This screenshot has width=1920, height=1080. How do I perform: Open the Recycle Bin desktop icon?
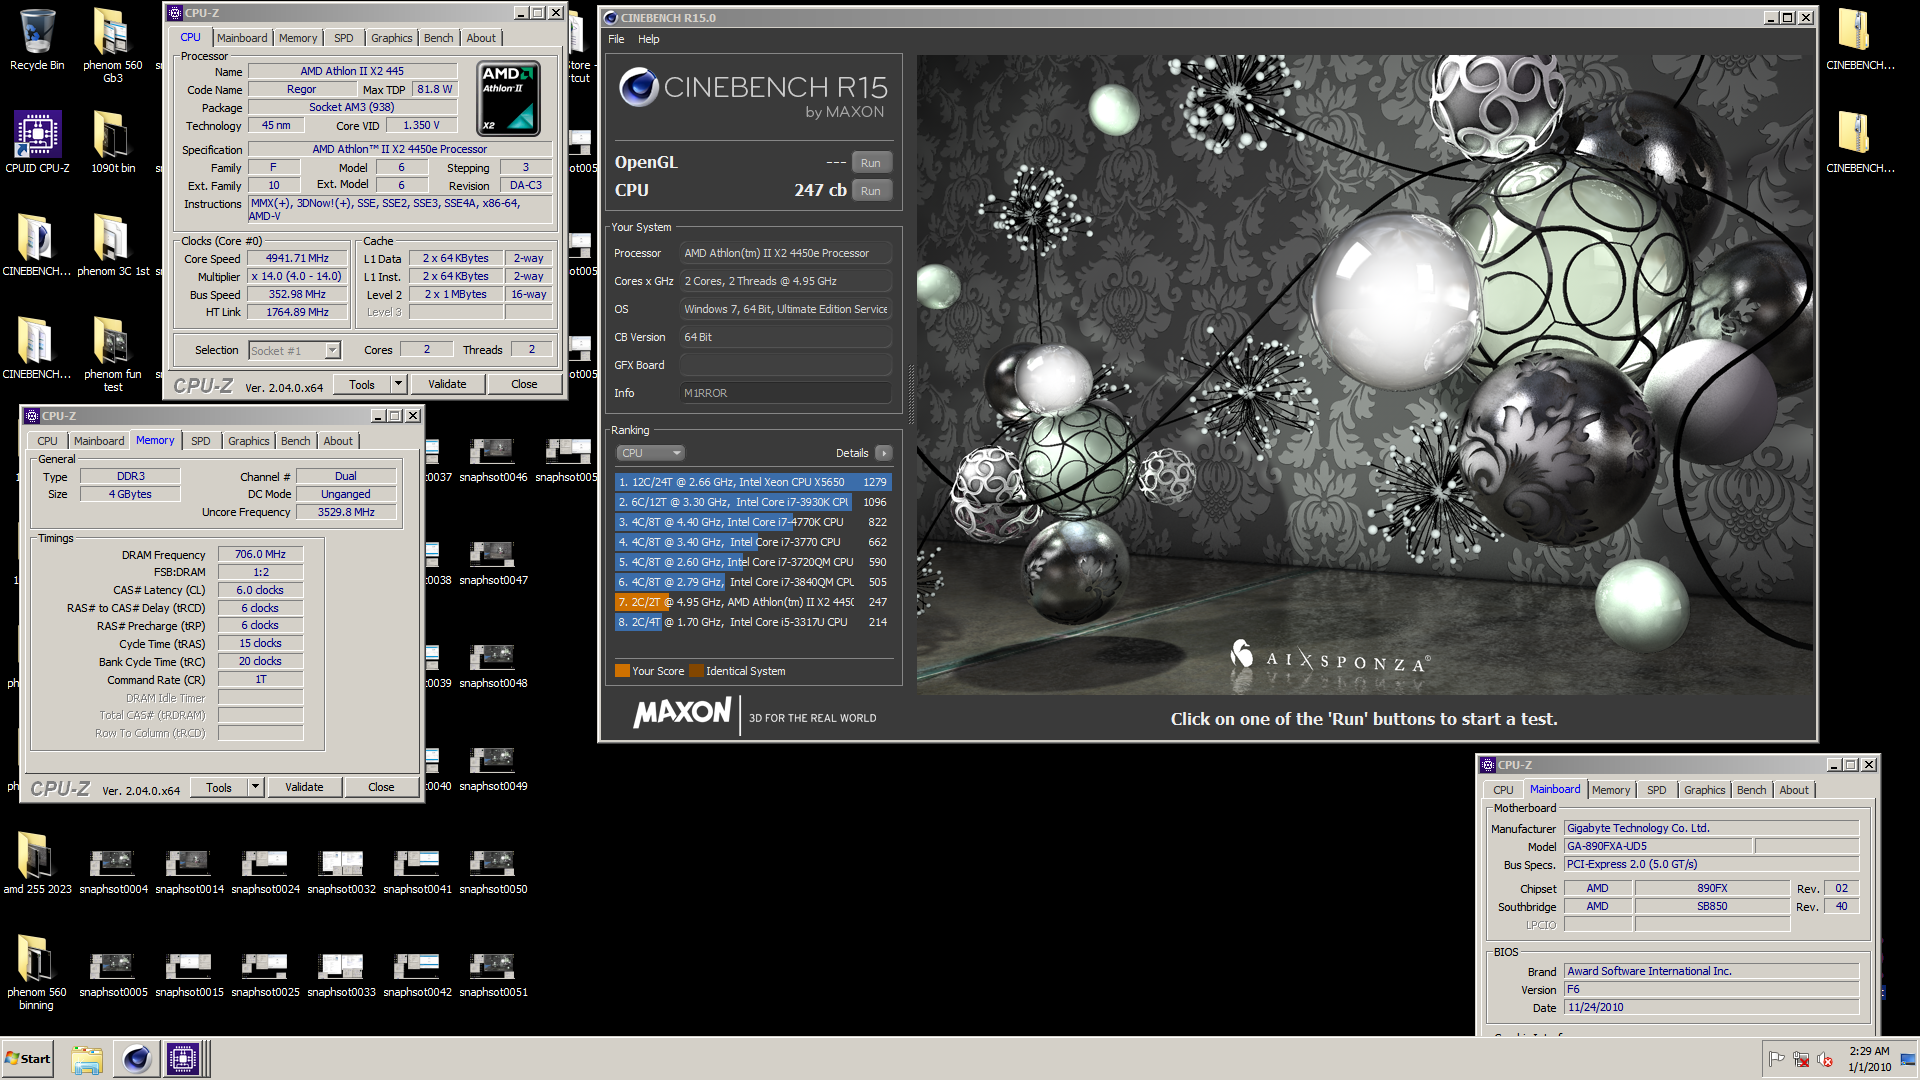point(36,40)
